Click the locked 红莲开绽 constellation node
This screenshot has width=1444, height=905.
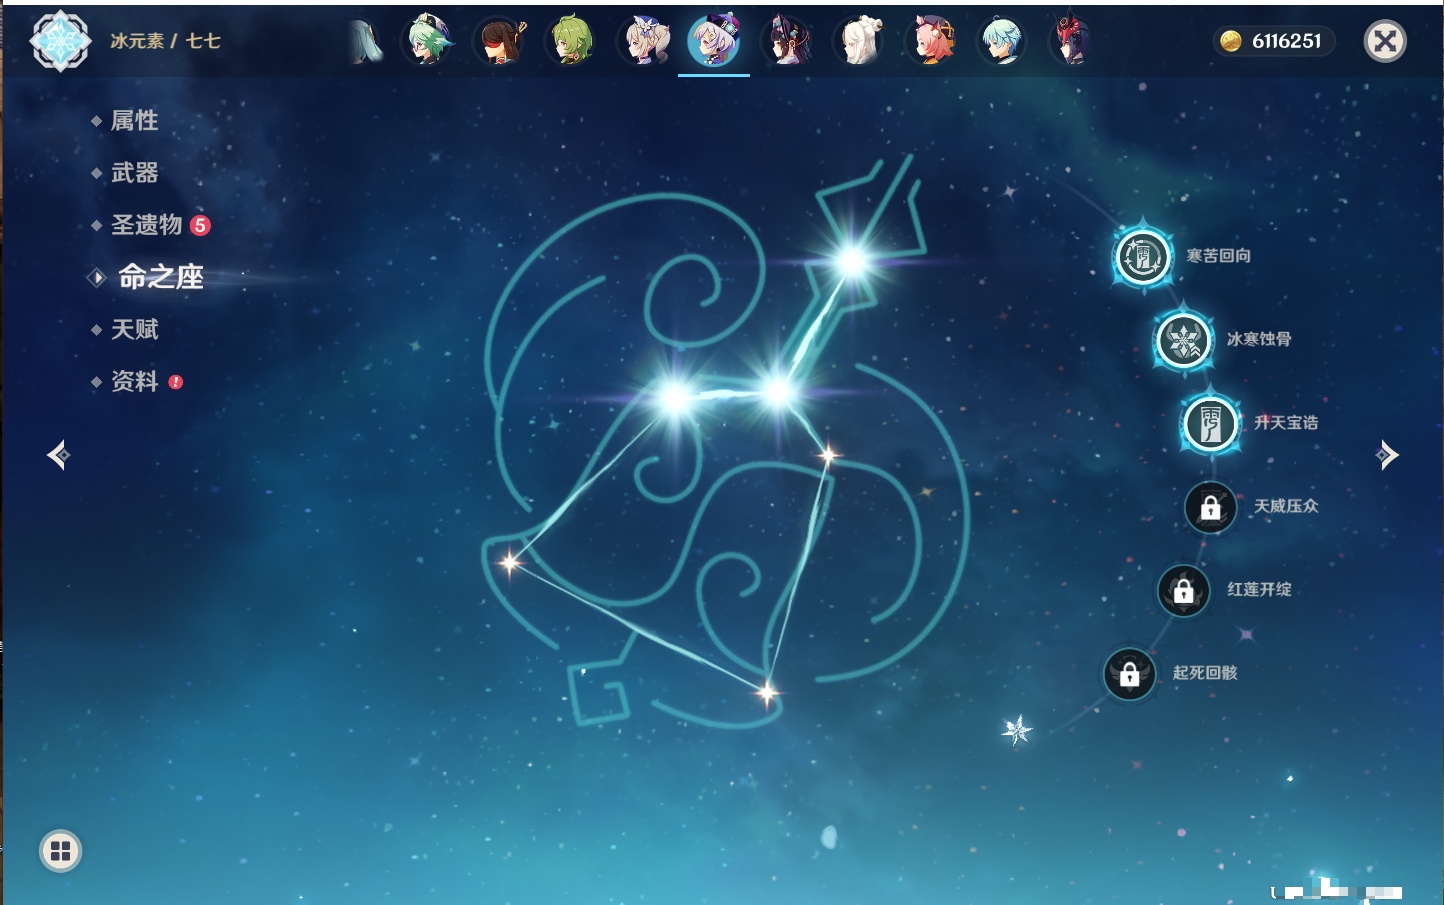coord(1184,591)
